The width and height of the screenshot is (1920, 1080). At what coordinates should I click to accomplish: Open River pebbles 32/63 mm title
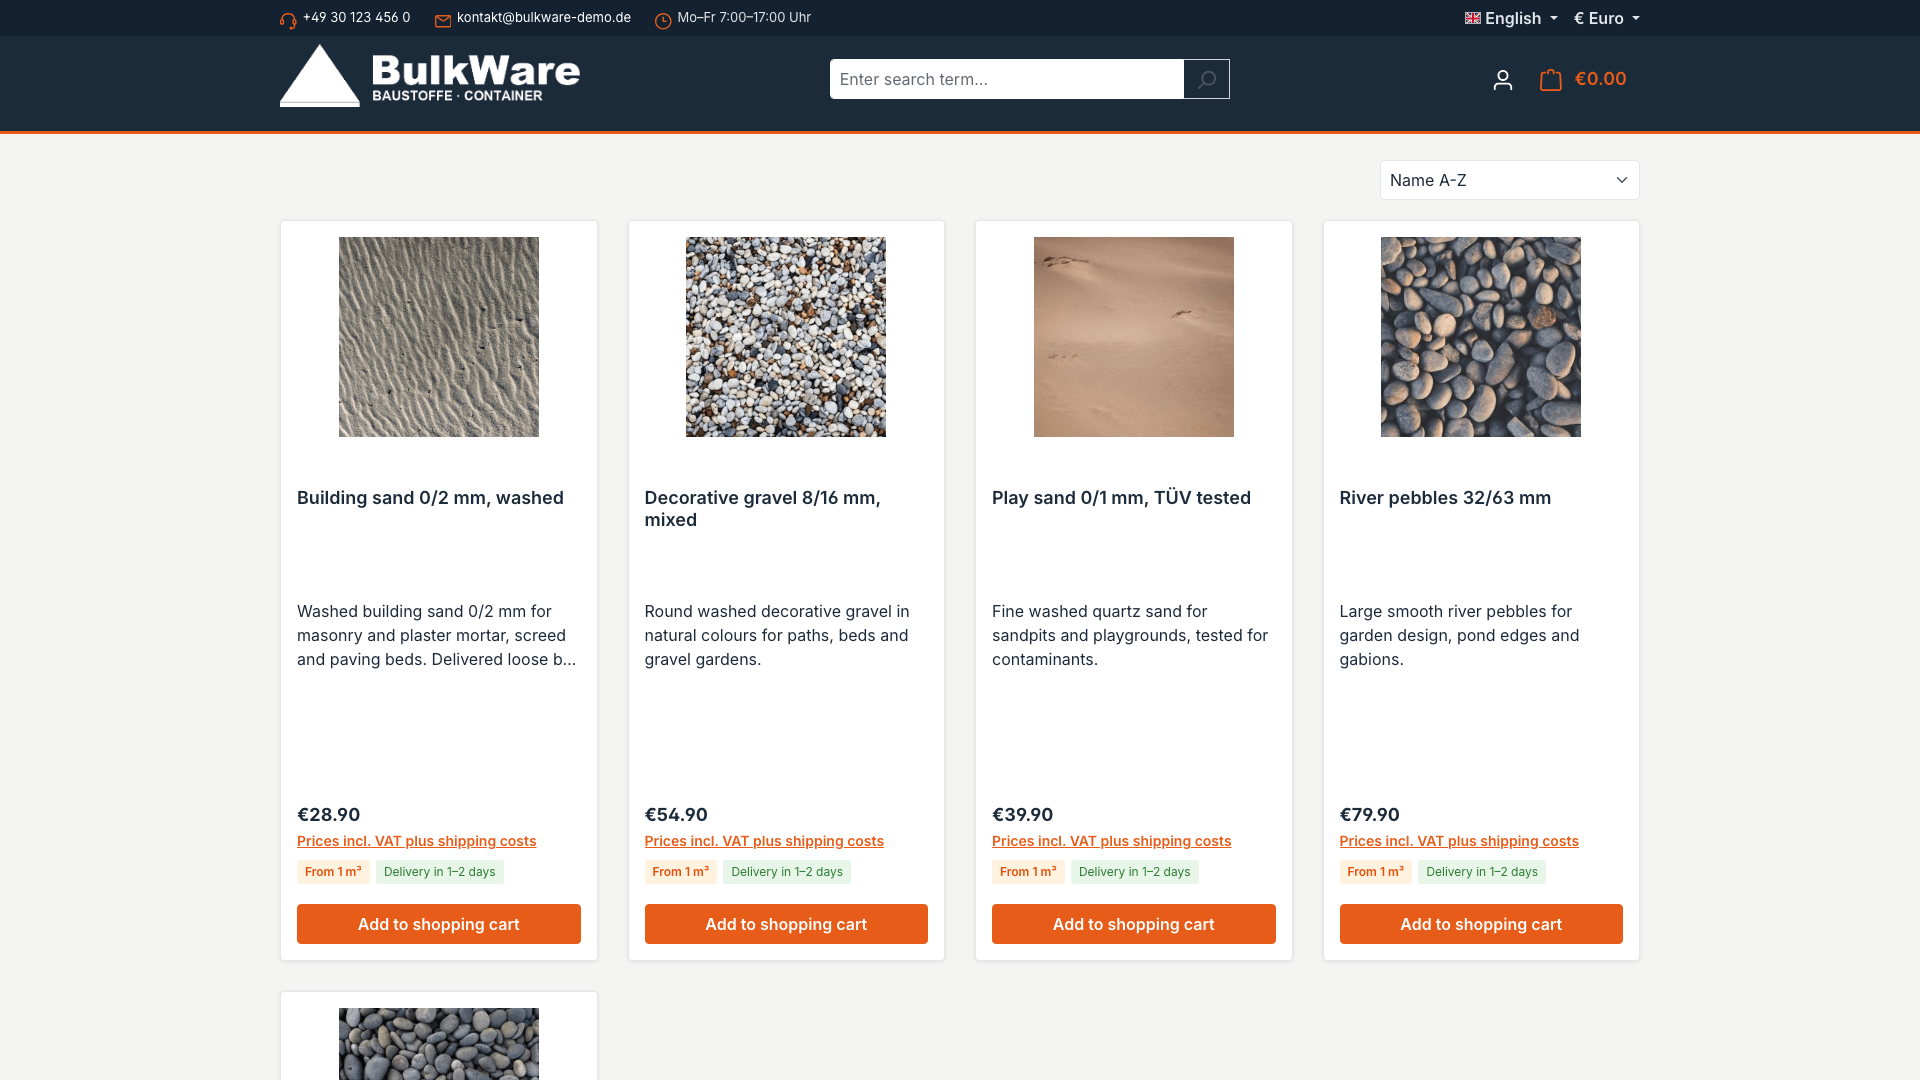[x=1445, y=498]
